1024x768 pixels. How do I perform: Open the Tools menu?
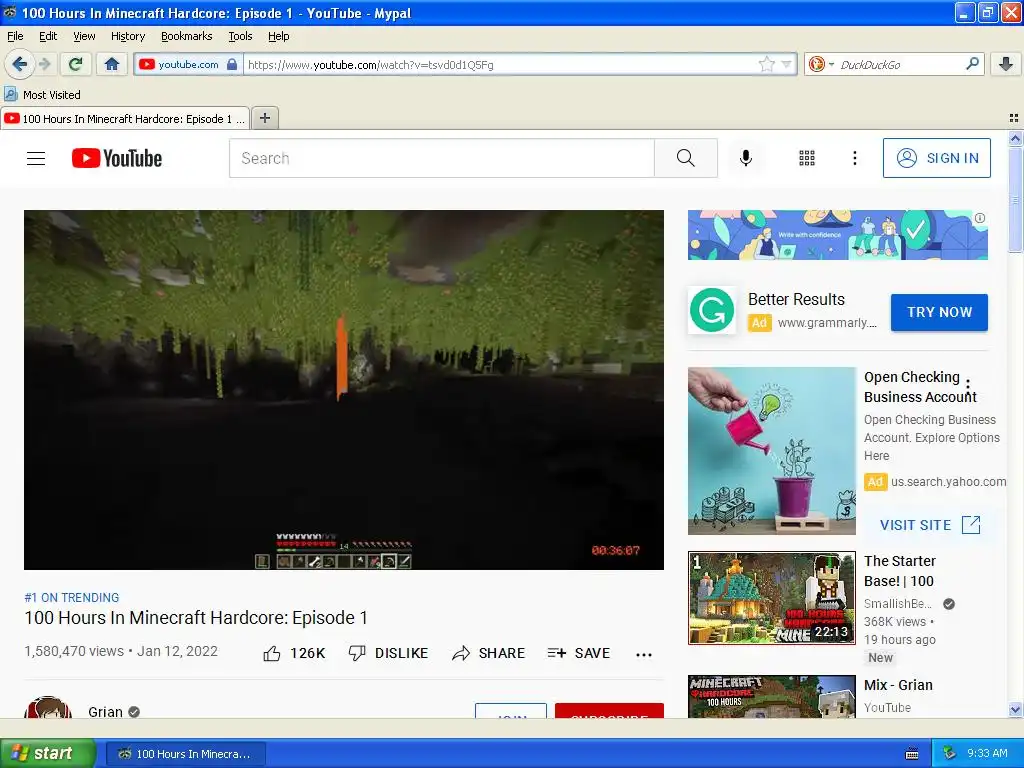[x=240, y=36]
